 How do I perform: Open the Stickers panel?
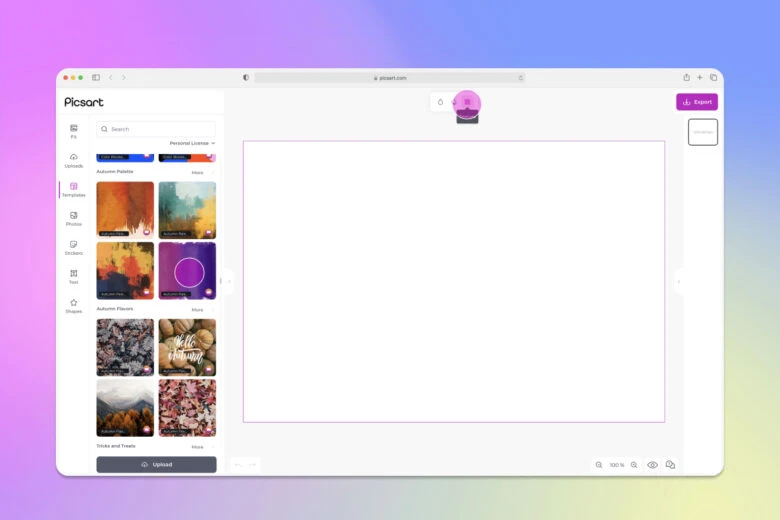coord(73,247)
